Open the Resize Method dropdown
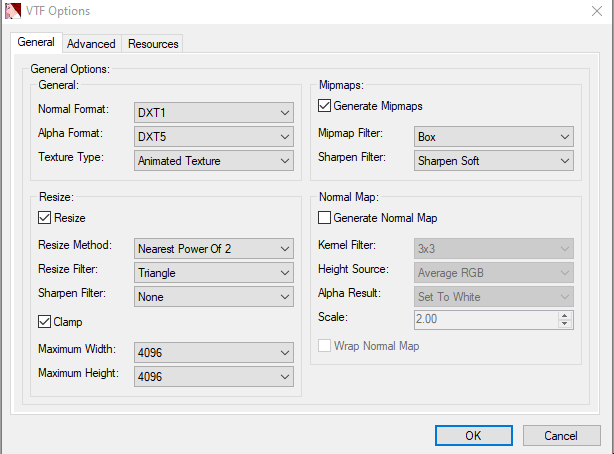The image size is (614, 454). coord(214,248)
